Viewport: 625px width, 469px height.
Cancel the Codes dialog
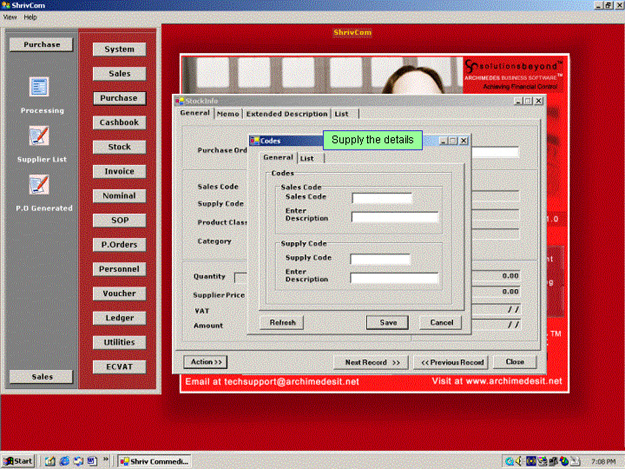tap(441, 322)
